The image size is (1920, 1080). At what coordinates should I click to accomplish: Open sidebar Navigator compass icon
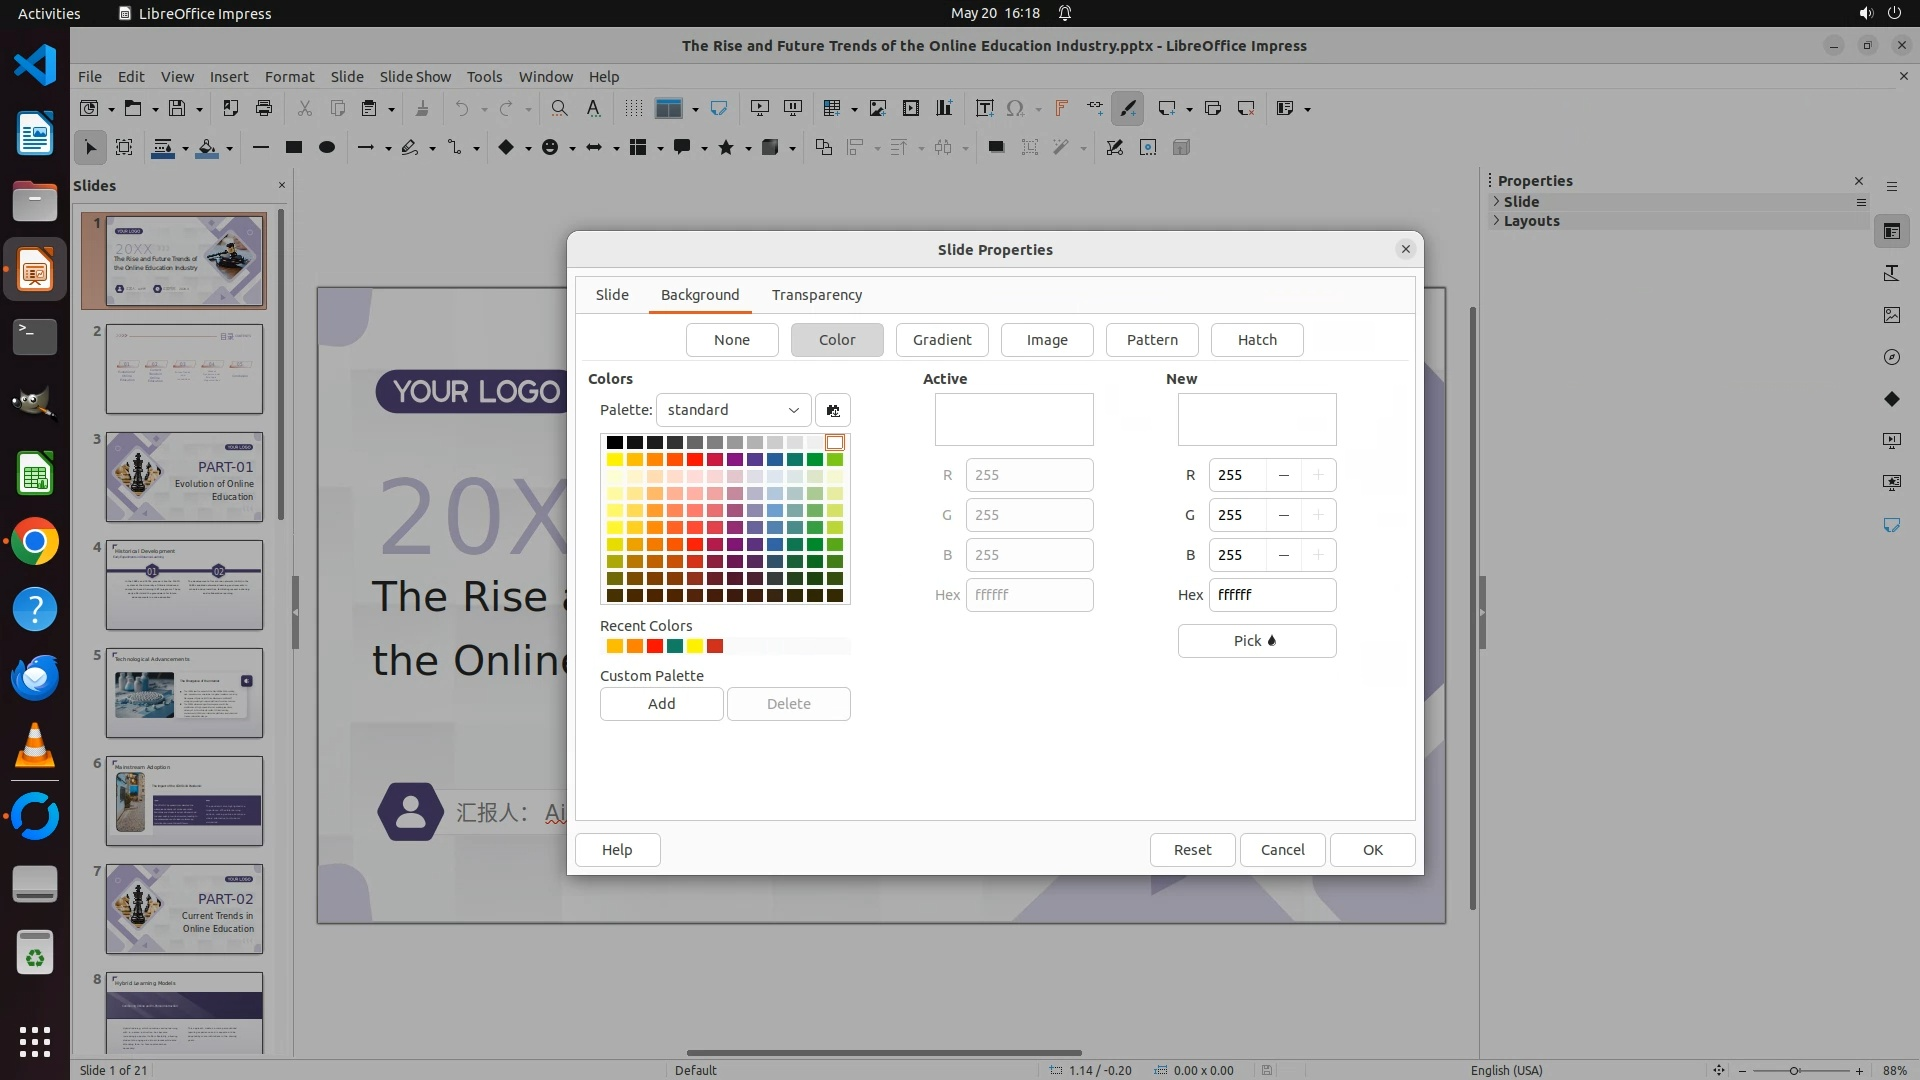[x=1891, y=357]
